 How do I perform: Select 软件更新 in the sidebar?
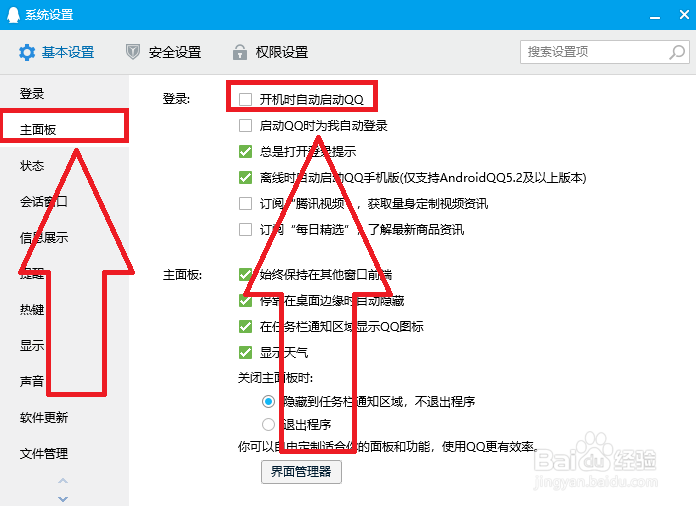point(44,417)
